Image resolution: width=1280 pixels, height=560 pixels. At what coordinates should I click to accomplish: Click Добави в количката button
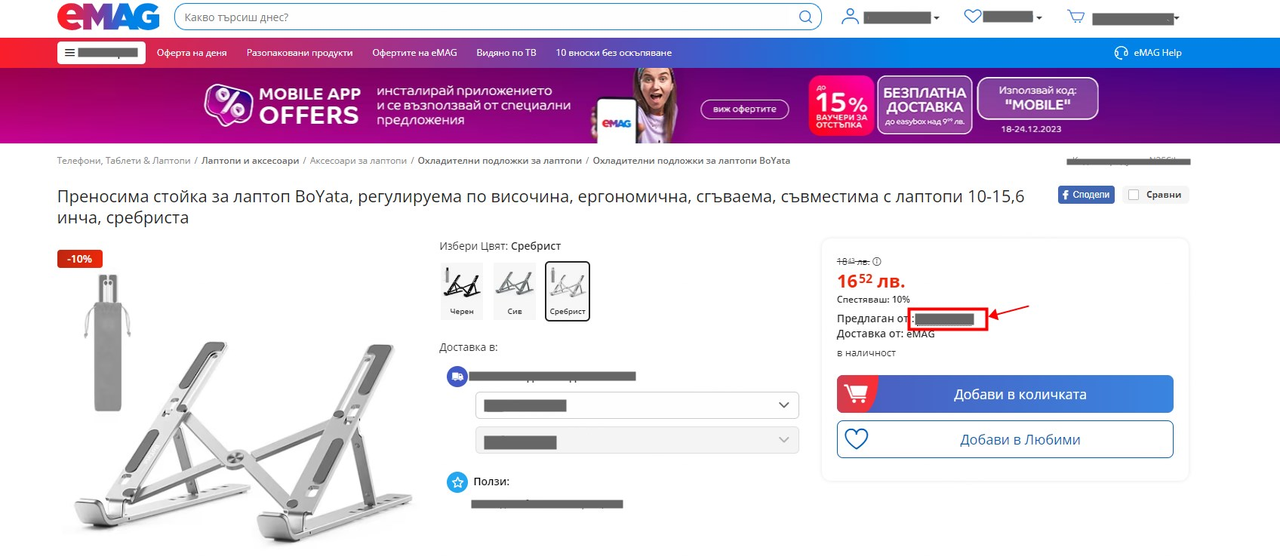1005,394
